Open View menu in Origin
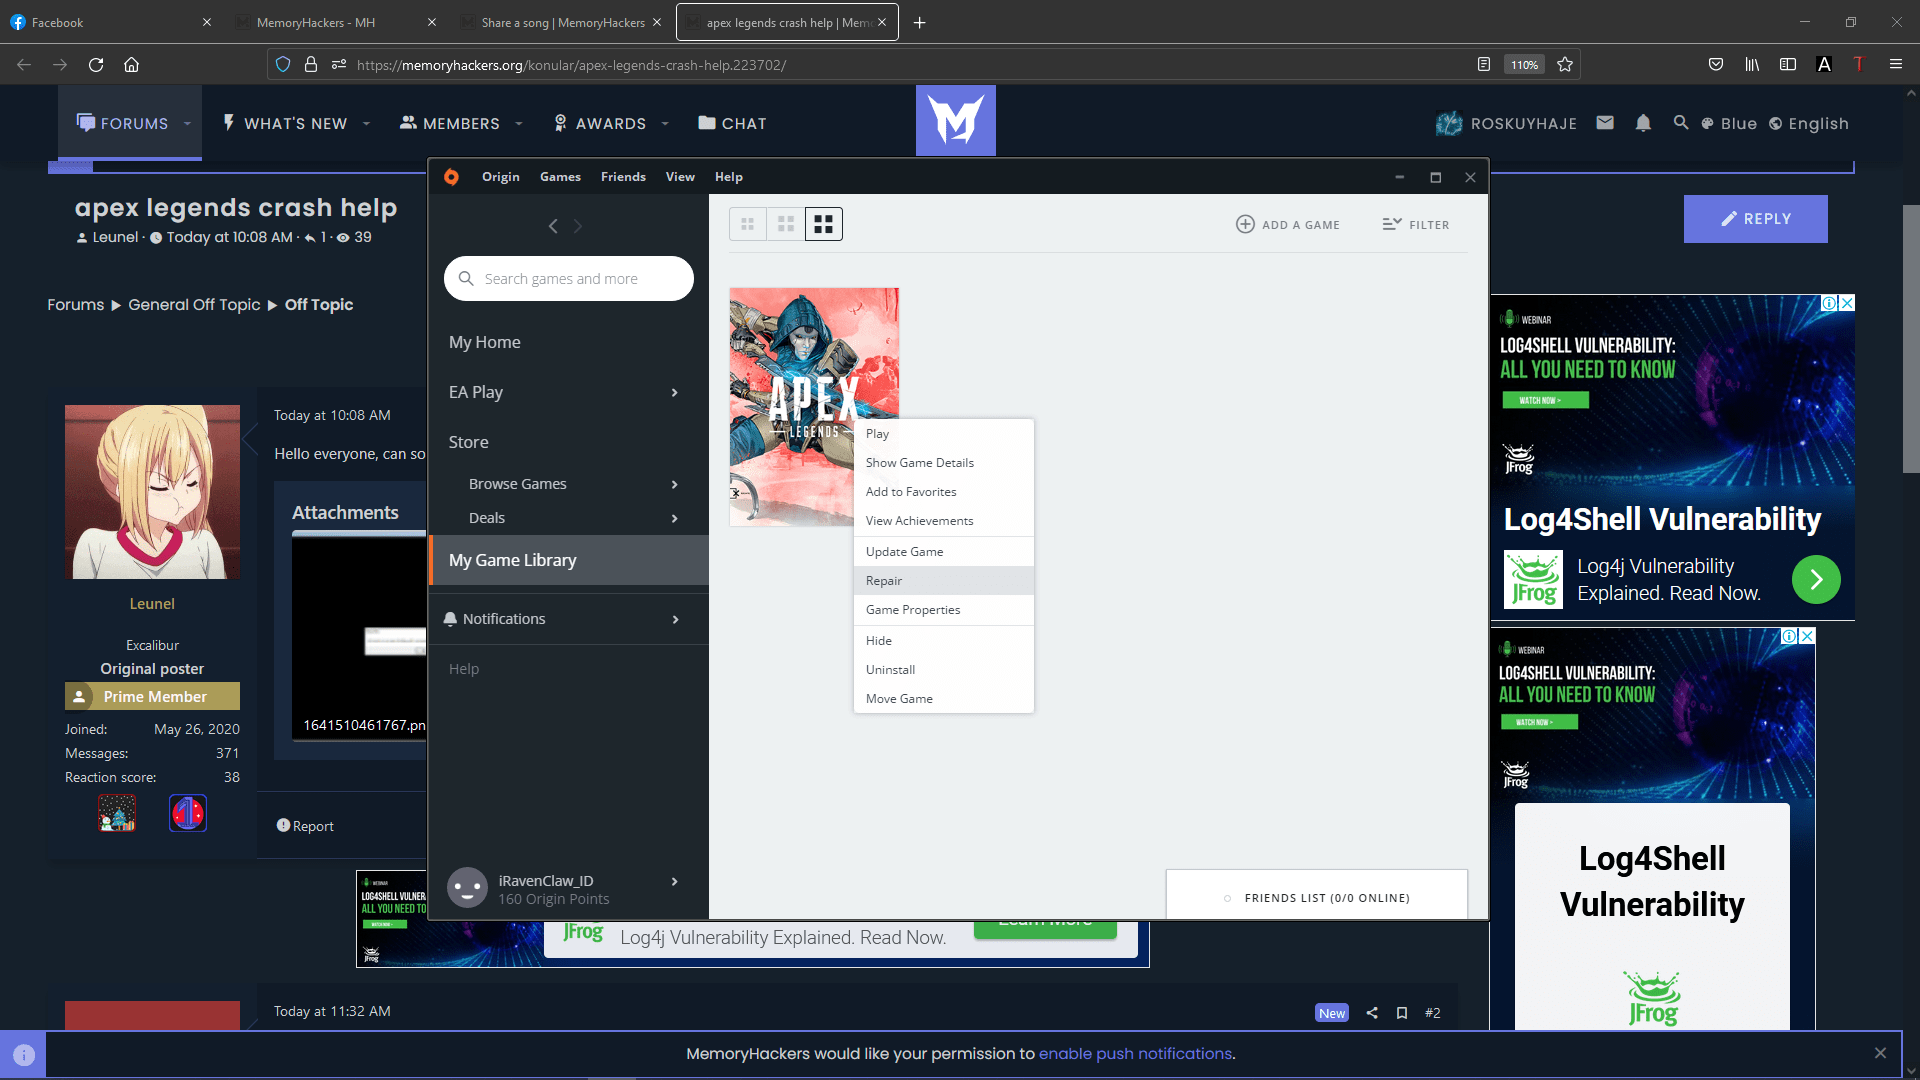1920x1080 pixels. tap(680, 177)
